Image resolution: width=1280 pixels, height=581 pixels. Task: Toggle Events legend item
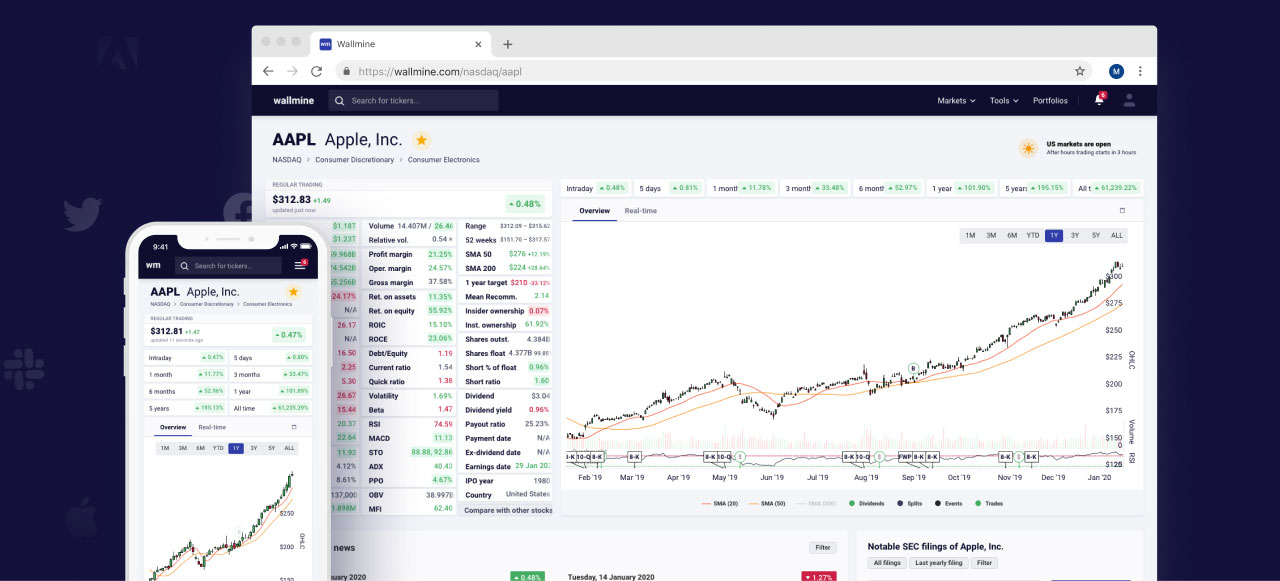[x=948, y=503]
